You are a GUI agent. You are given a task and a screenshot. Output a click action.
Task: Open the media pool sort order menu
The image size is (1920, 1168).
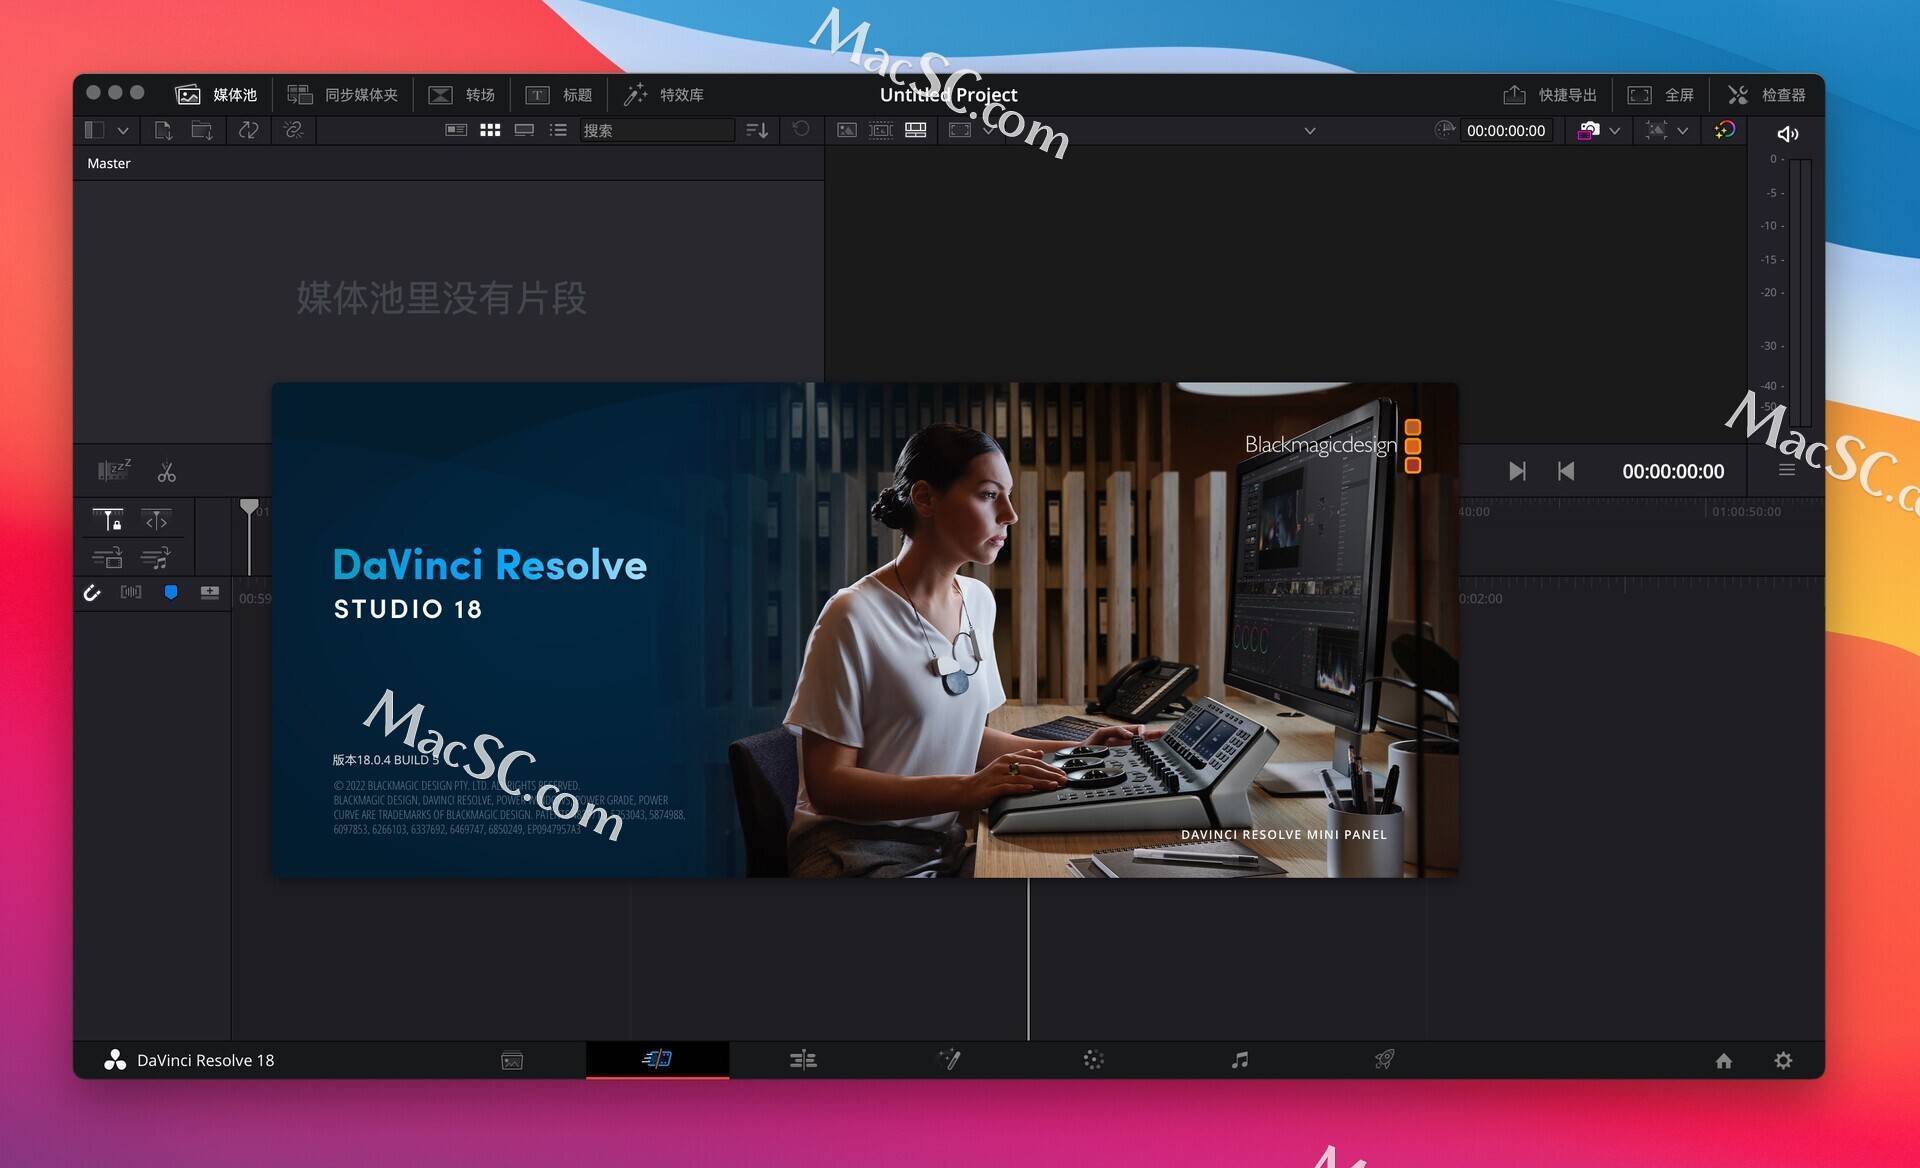tap(757, 130)
